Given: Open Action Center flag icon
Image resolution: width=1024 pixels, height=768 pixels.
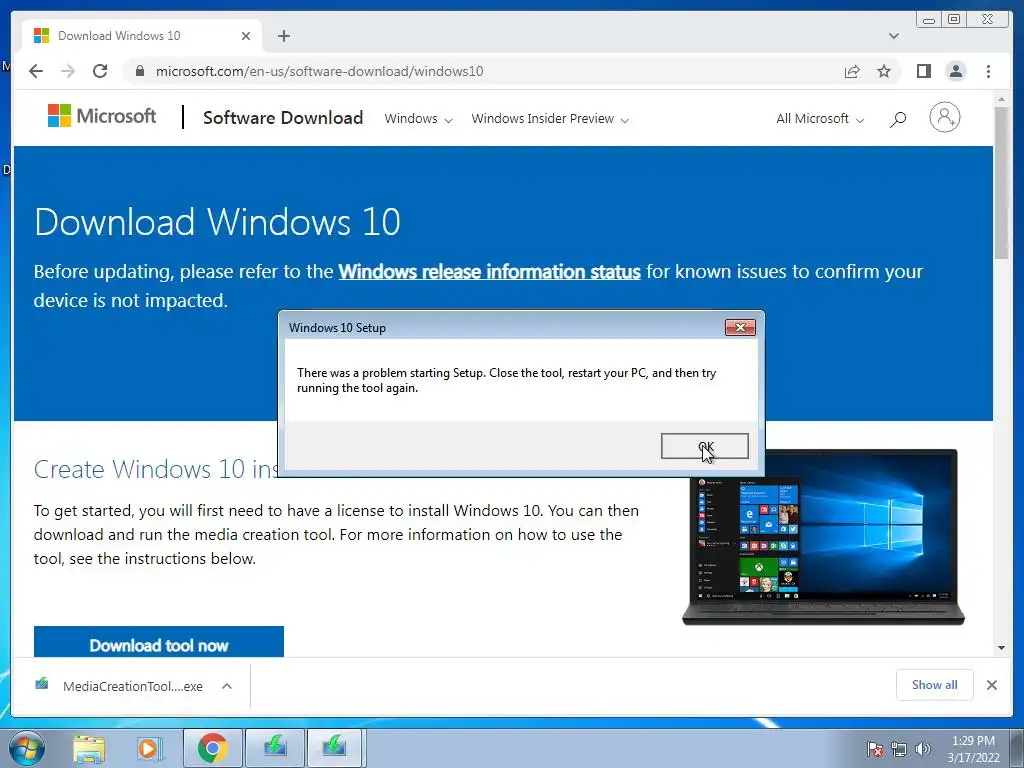Looking at the screenshot, I should [874, 749].
